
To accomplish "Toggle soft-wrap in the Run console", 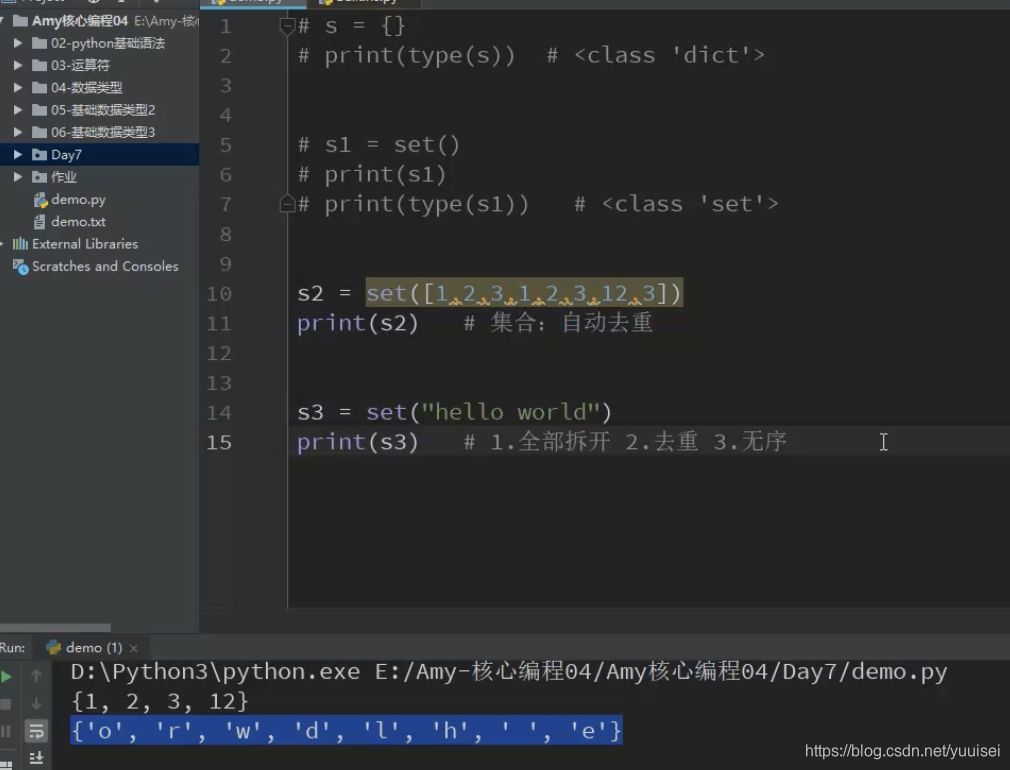I will [36, 731].
